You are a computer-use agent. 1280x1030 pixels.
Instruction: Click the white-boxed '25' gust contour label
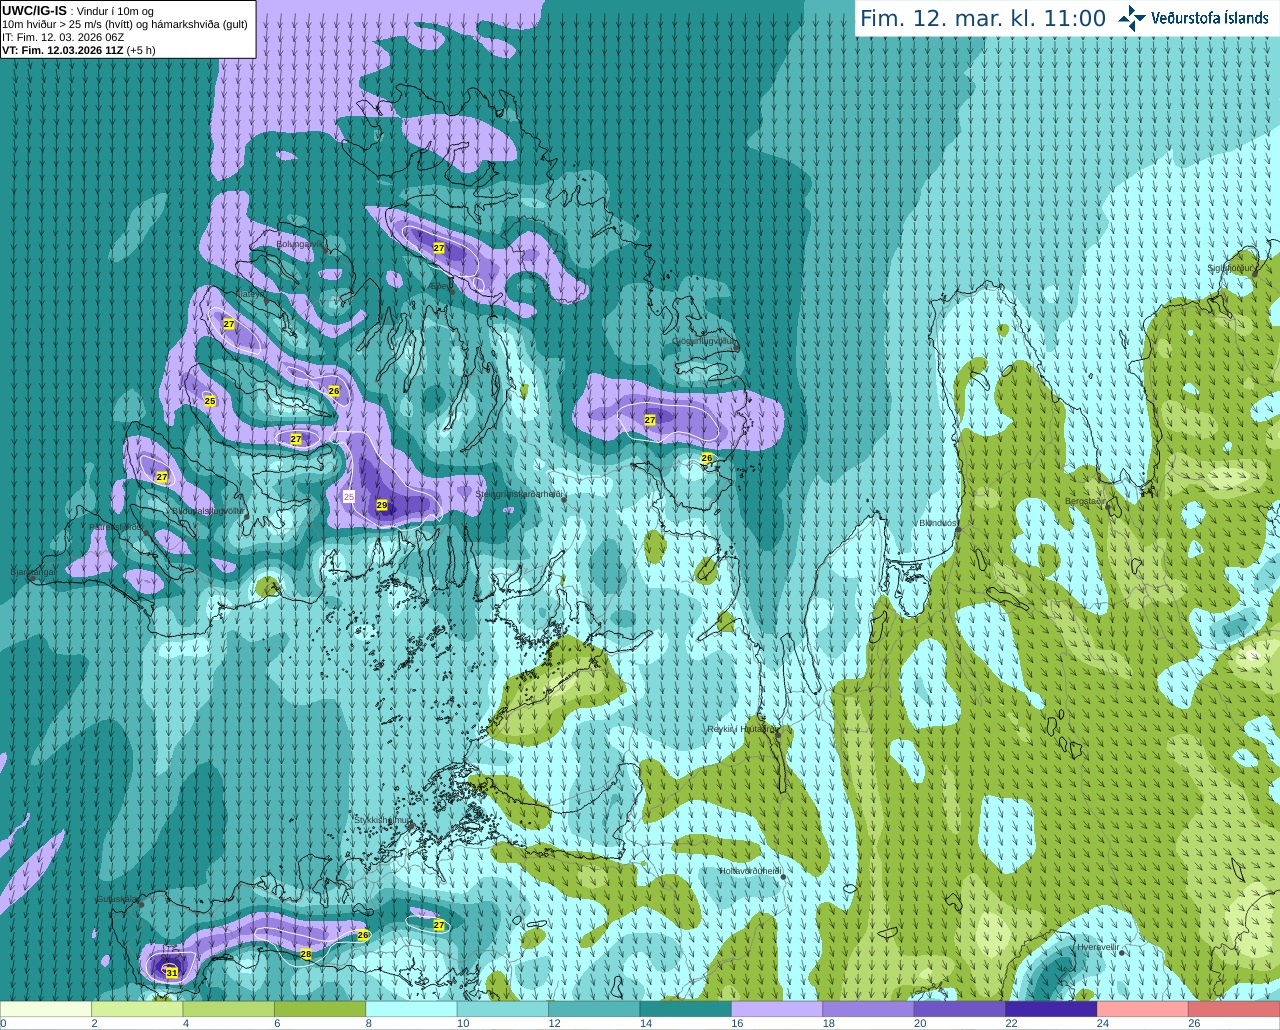pyautogui.click(x=349, y=496)
